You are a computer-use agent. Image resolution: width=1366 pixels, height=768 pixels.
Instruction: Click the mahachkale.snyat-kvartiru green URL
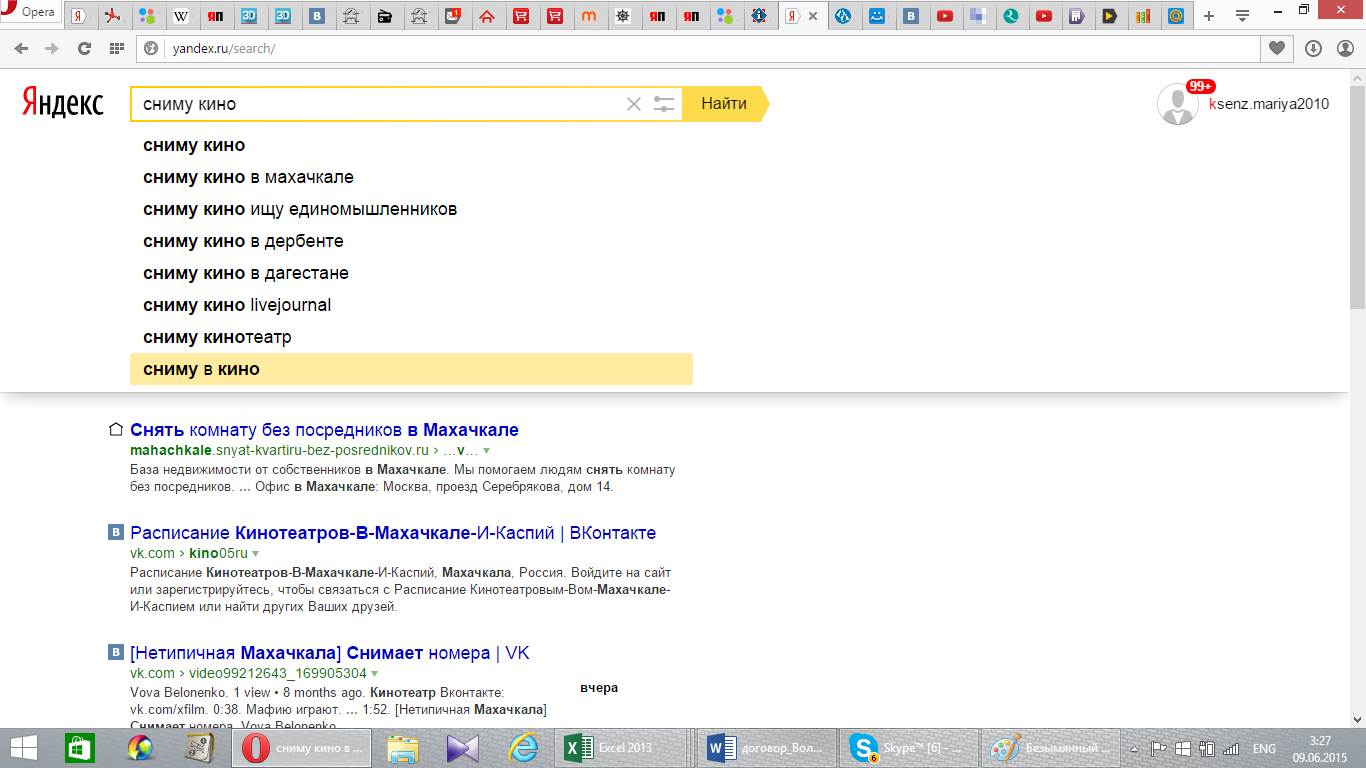(279, 451)
